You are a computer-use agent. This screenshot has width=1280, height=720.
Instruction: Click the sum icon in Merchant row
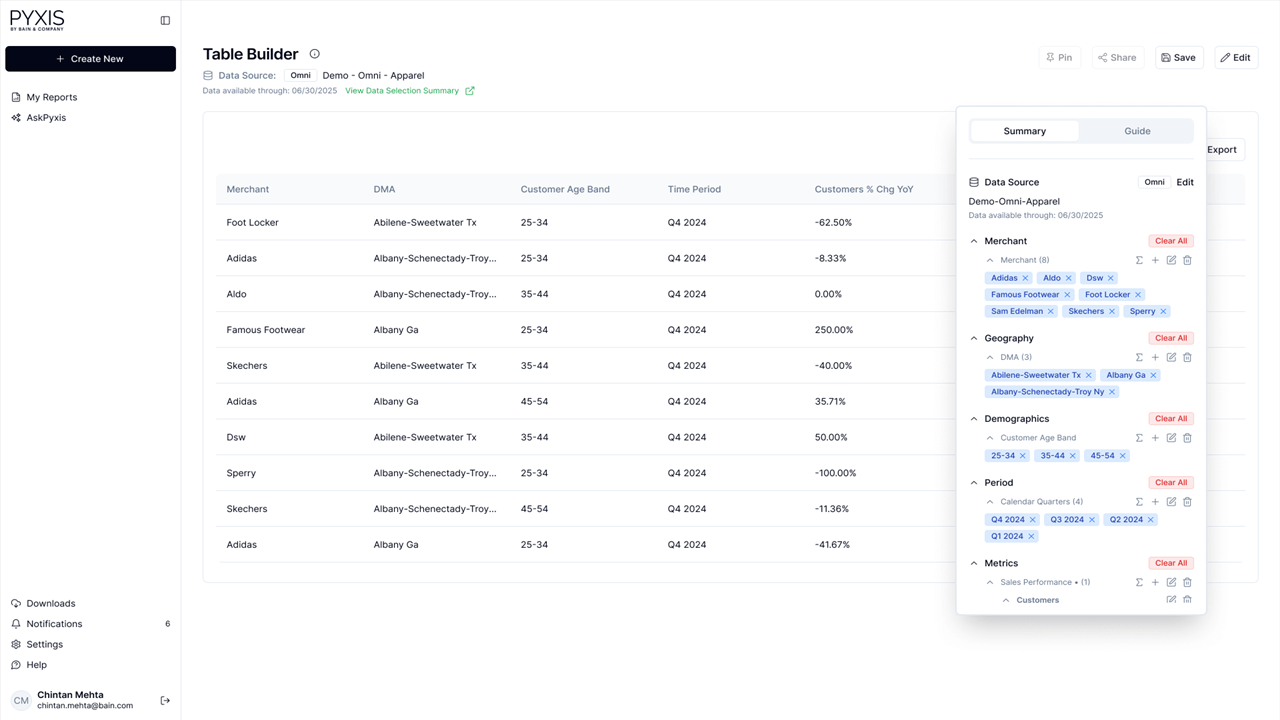pyautogui.click(x=1139, y=260)
